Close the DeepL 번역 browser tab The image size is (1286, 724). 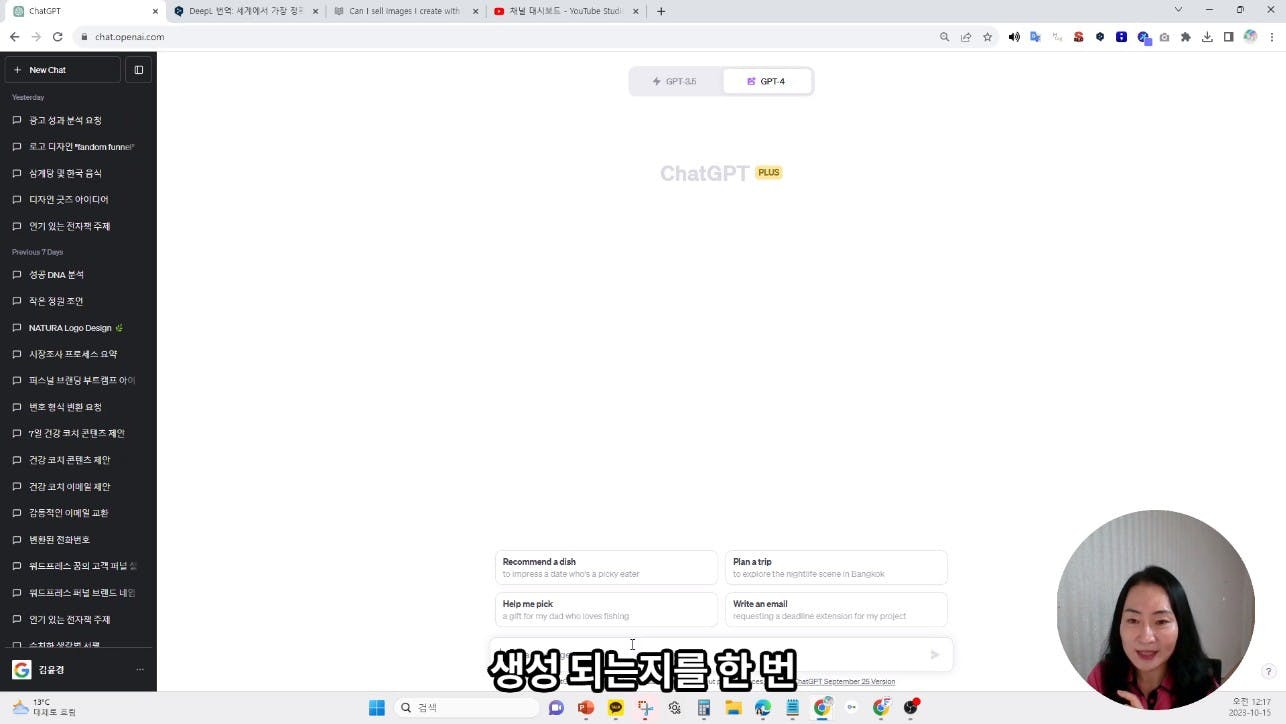click(316, 11)
